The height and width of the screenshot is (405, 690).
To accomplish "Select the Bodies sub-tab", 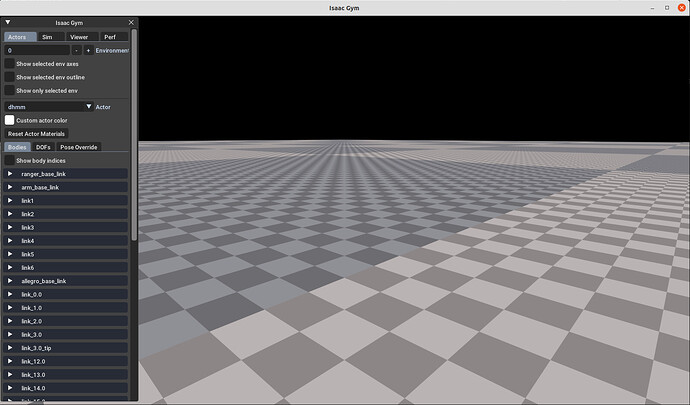I will (18, 147).
